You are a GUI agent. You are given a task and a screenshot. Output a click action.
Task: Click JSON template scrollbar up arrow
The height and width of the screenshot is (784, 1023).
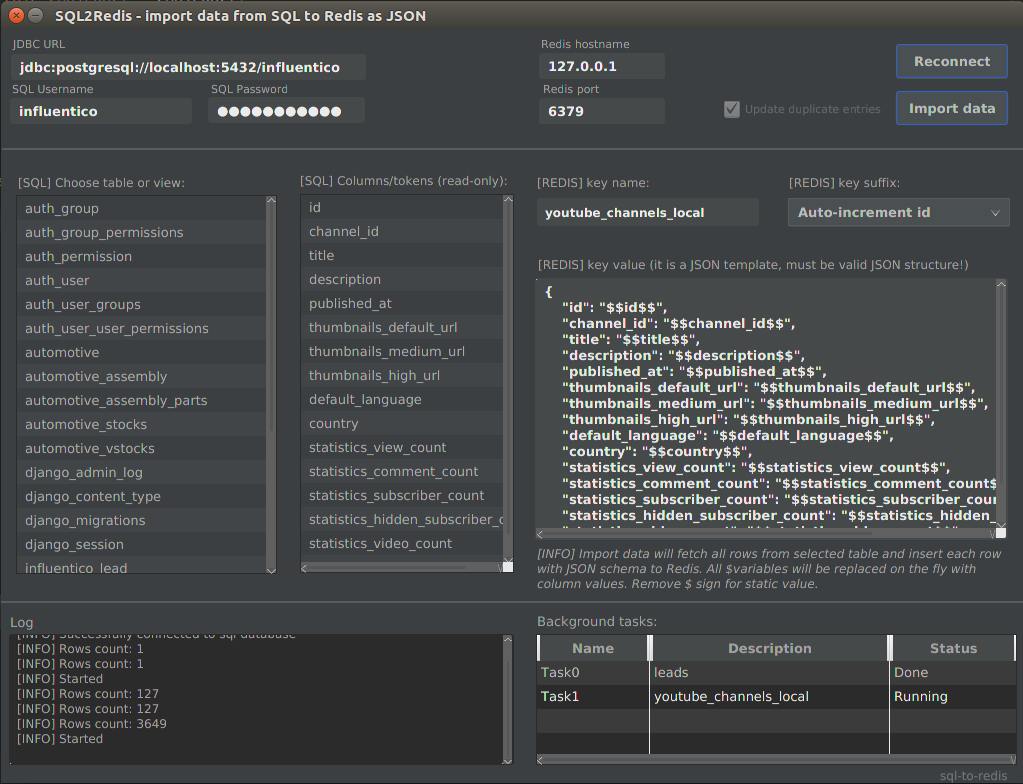click(x=1001, y=284)
